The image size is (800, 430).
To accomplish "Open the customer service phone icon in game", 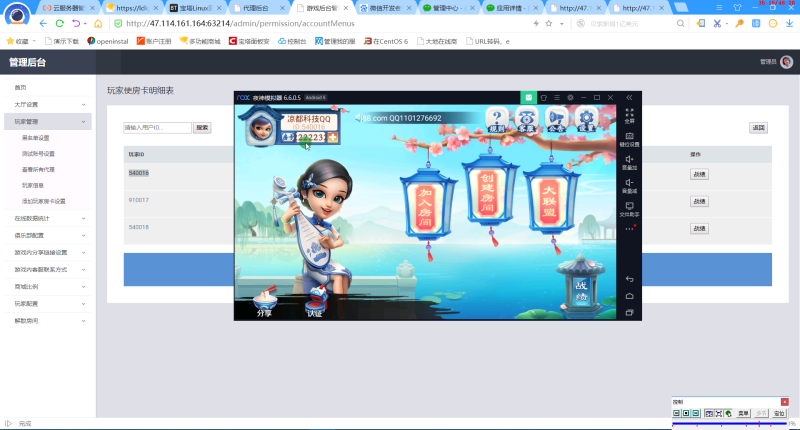I will 526,120.
